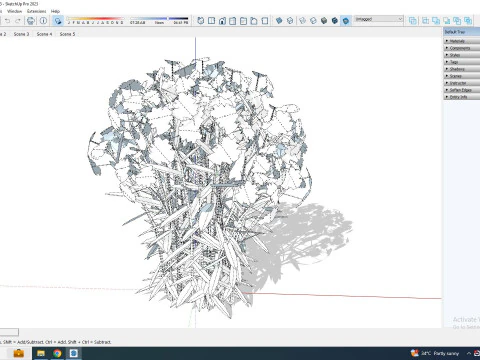This screenshot has width=480, height=360.
Task: Open the Untagged tag dropdown
Action: [379, 19]
